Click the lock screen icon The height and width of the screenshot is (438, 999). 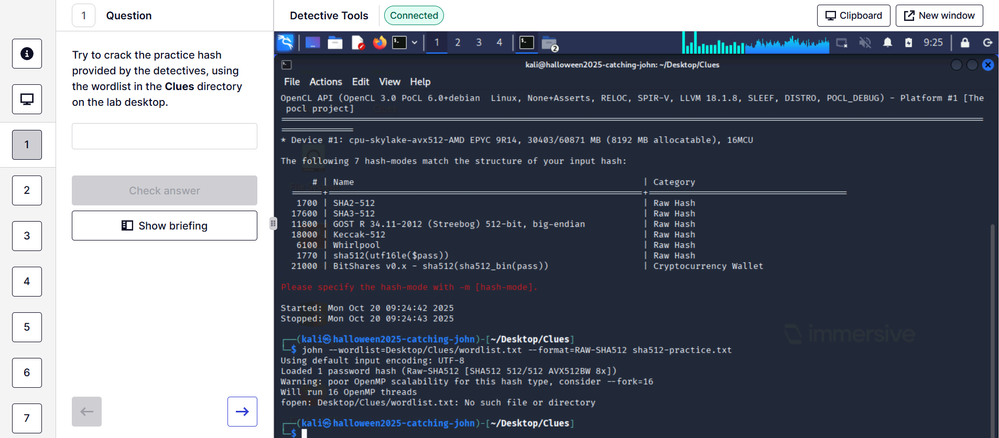click(964, 43)
